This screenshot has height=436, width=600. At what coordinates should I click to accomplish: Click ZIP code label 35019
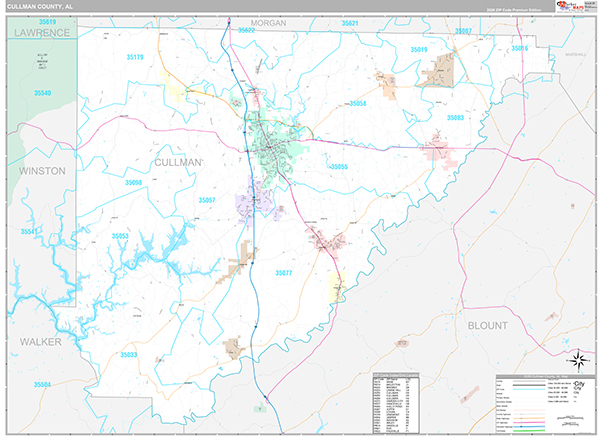coord(419,49)
